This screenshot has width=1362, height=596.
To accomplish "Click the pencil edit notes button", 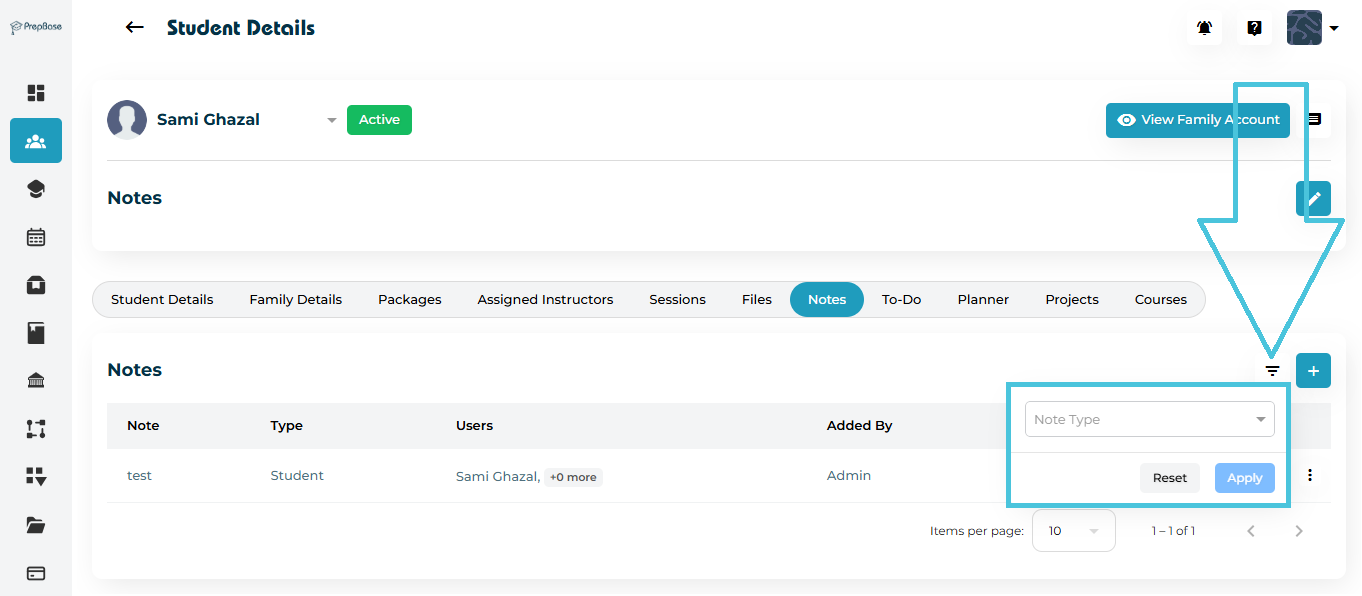I will pos(1313,198).
